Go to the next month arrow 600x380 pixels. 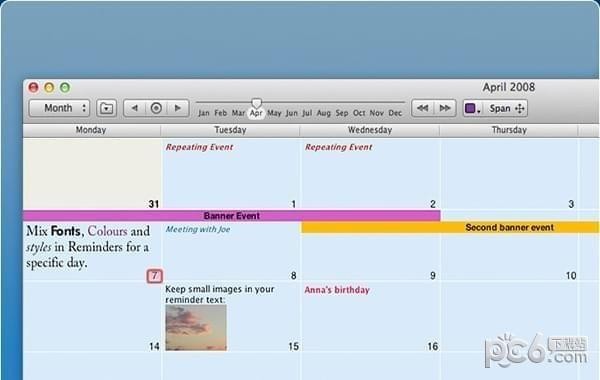click(x=178, y=108)
